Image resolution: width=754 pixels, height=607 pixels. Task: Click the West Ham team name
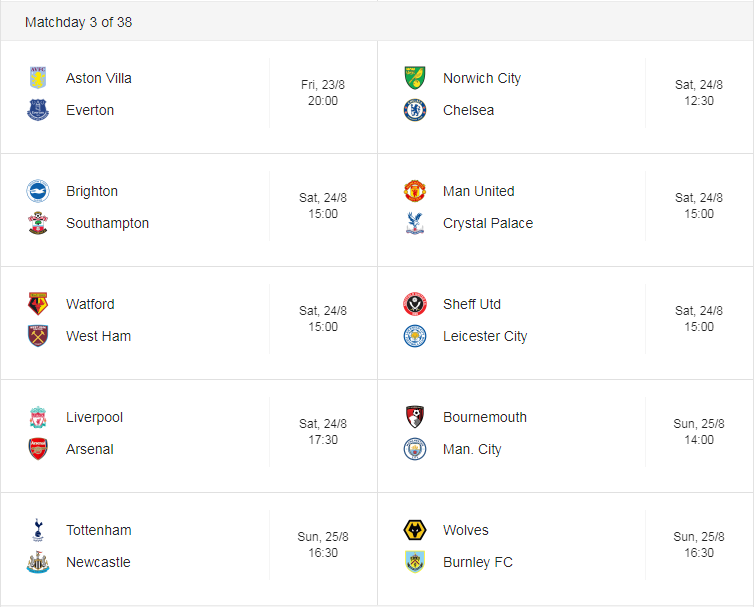point(98,336)
